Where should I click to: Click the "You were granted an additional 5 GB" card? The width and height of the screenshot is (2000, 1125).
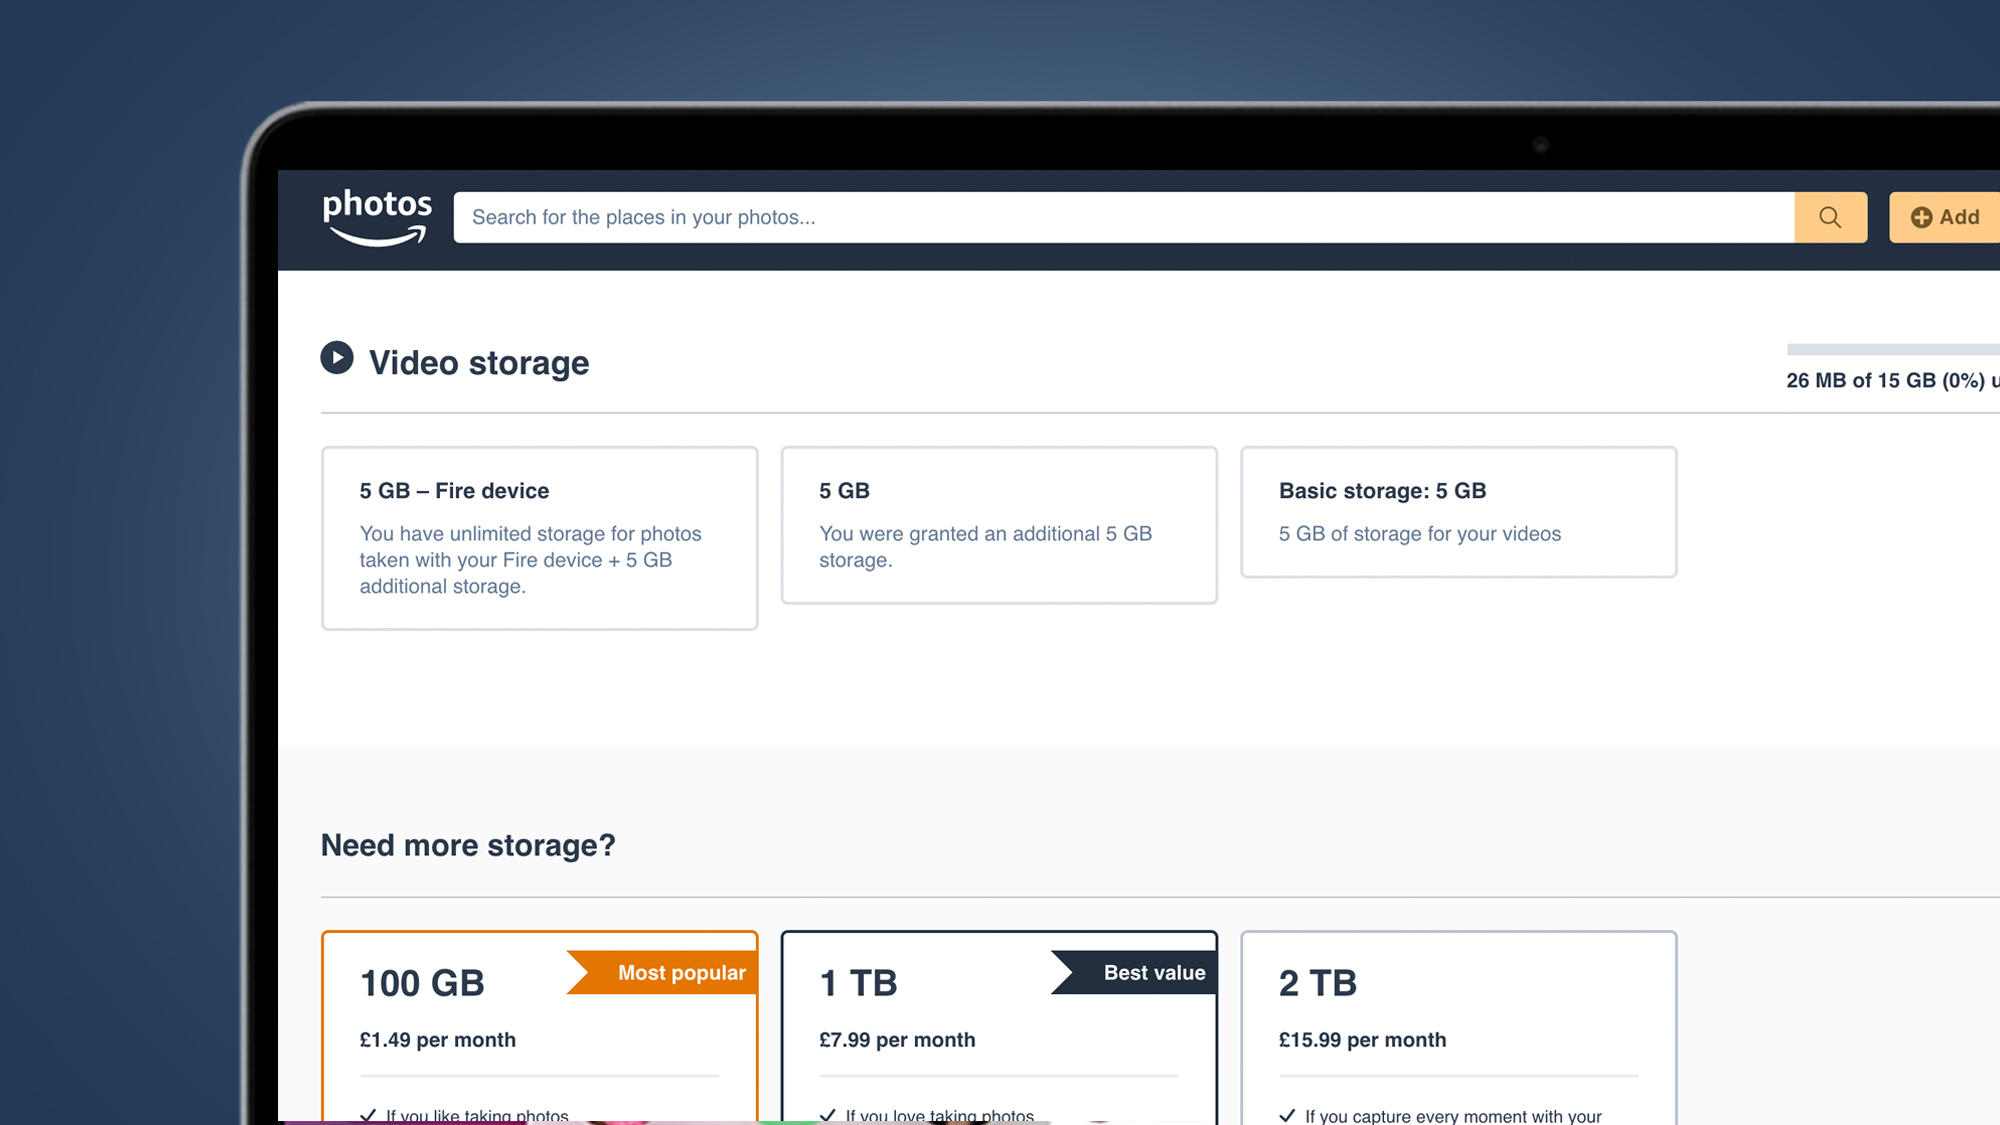click(x=999, y=525)
